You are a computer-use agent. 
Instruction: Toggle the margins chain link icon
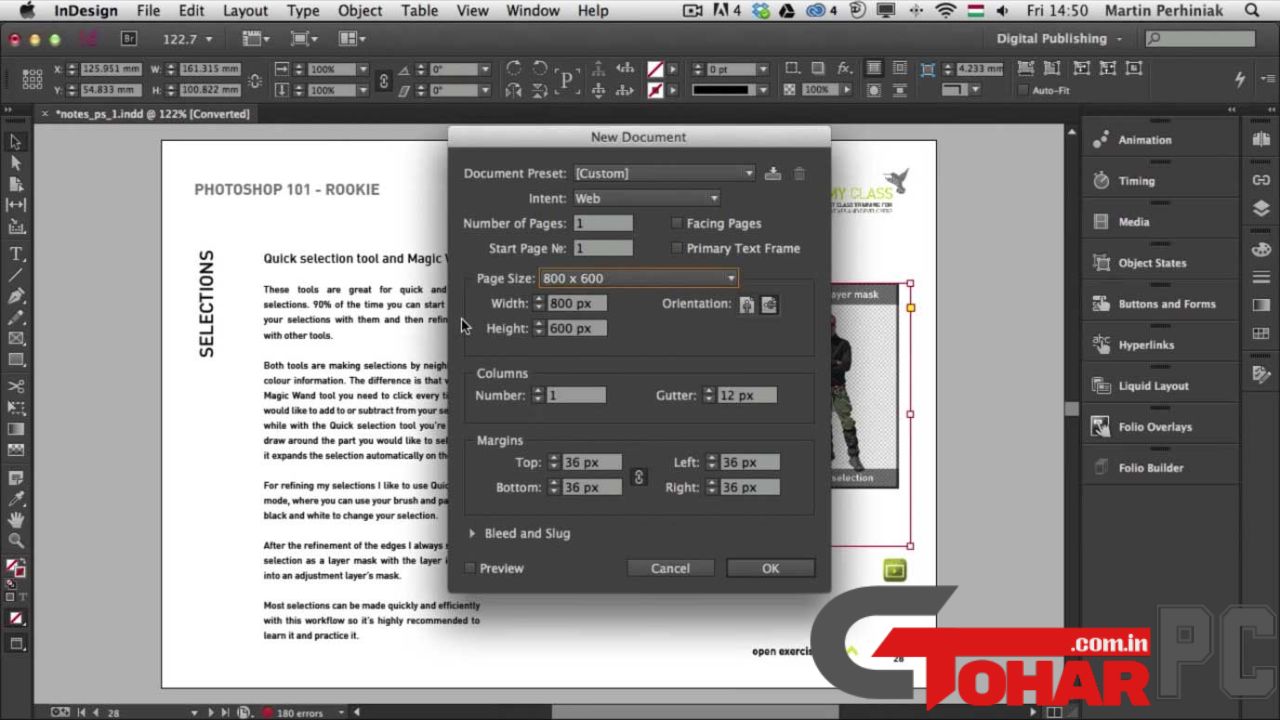(x=639, y=477)
